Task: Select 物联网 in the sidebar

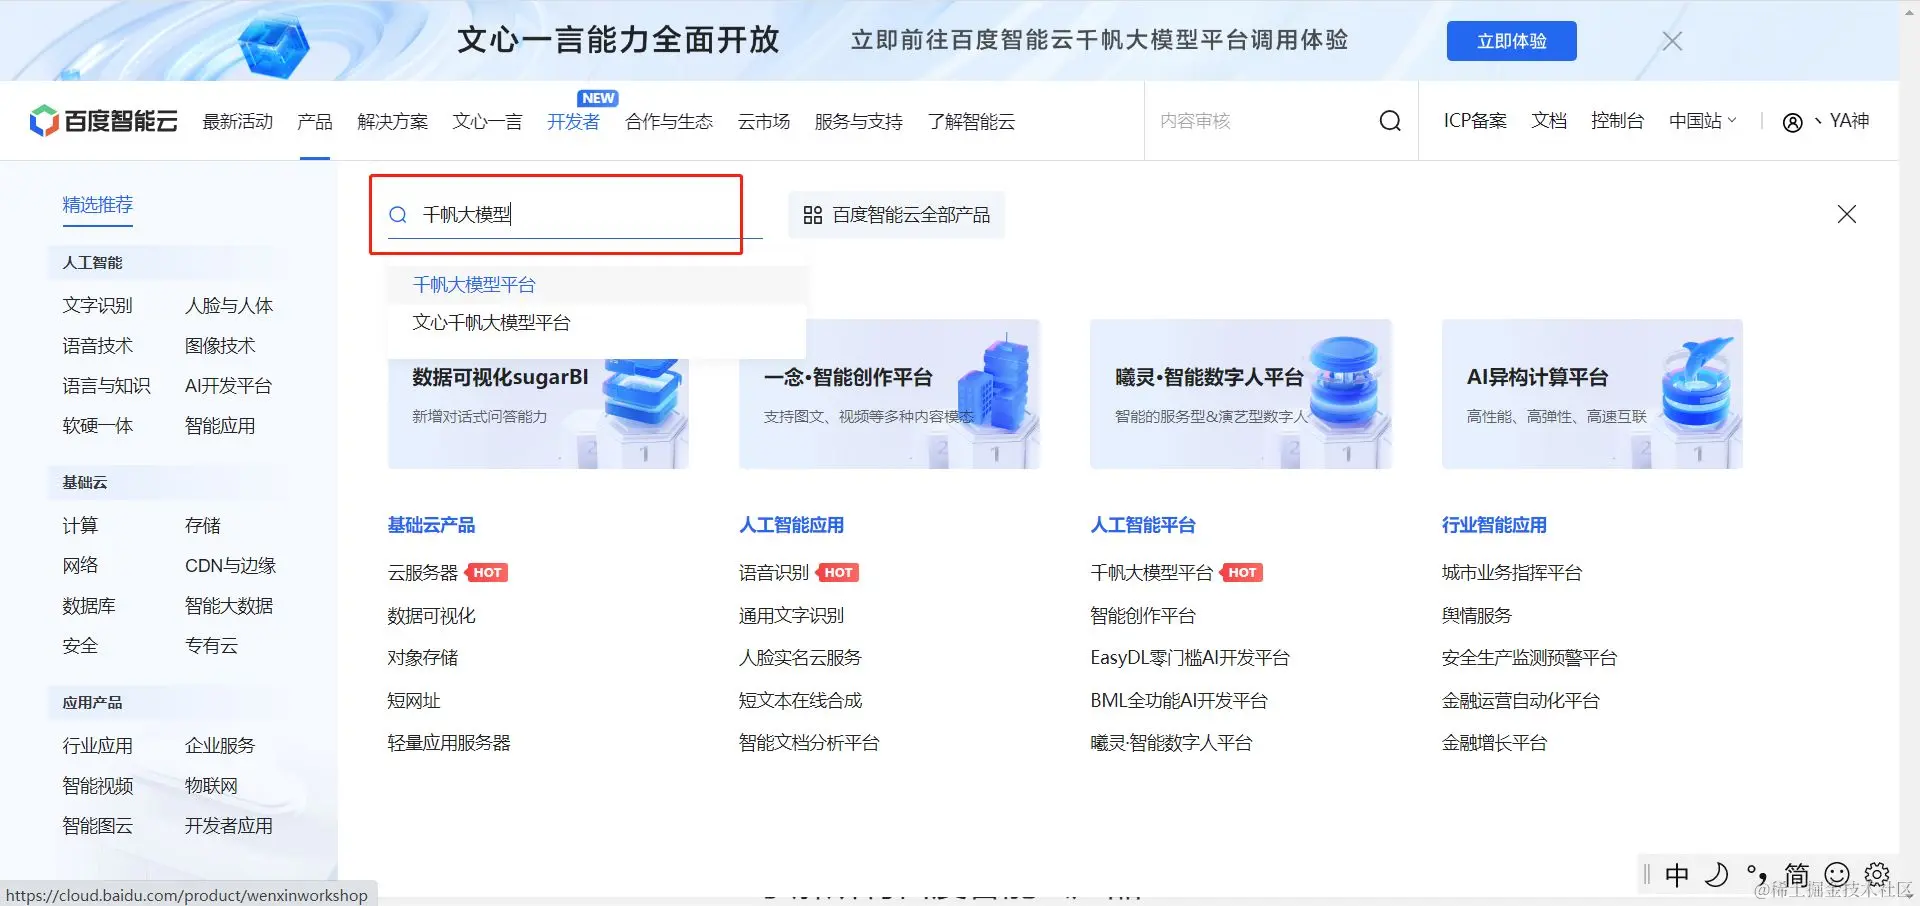Action: click(211, 786)
